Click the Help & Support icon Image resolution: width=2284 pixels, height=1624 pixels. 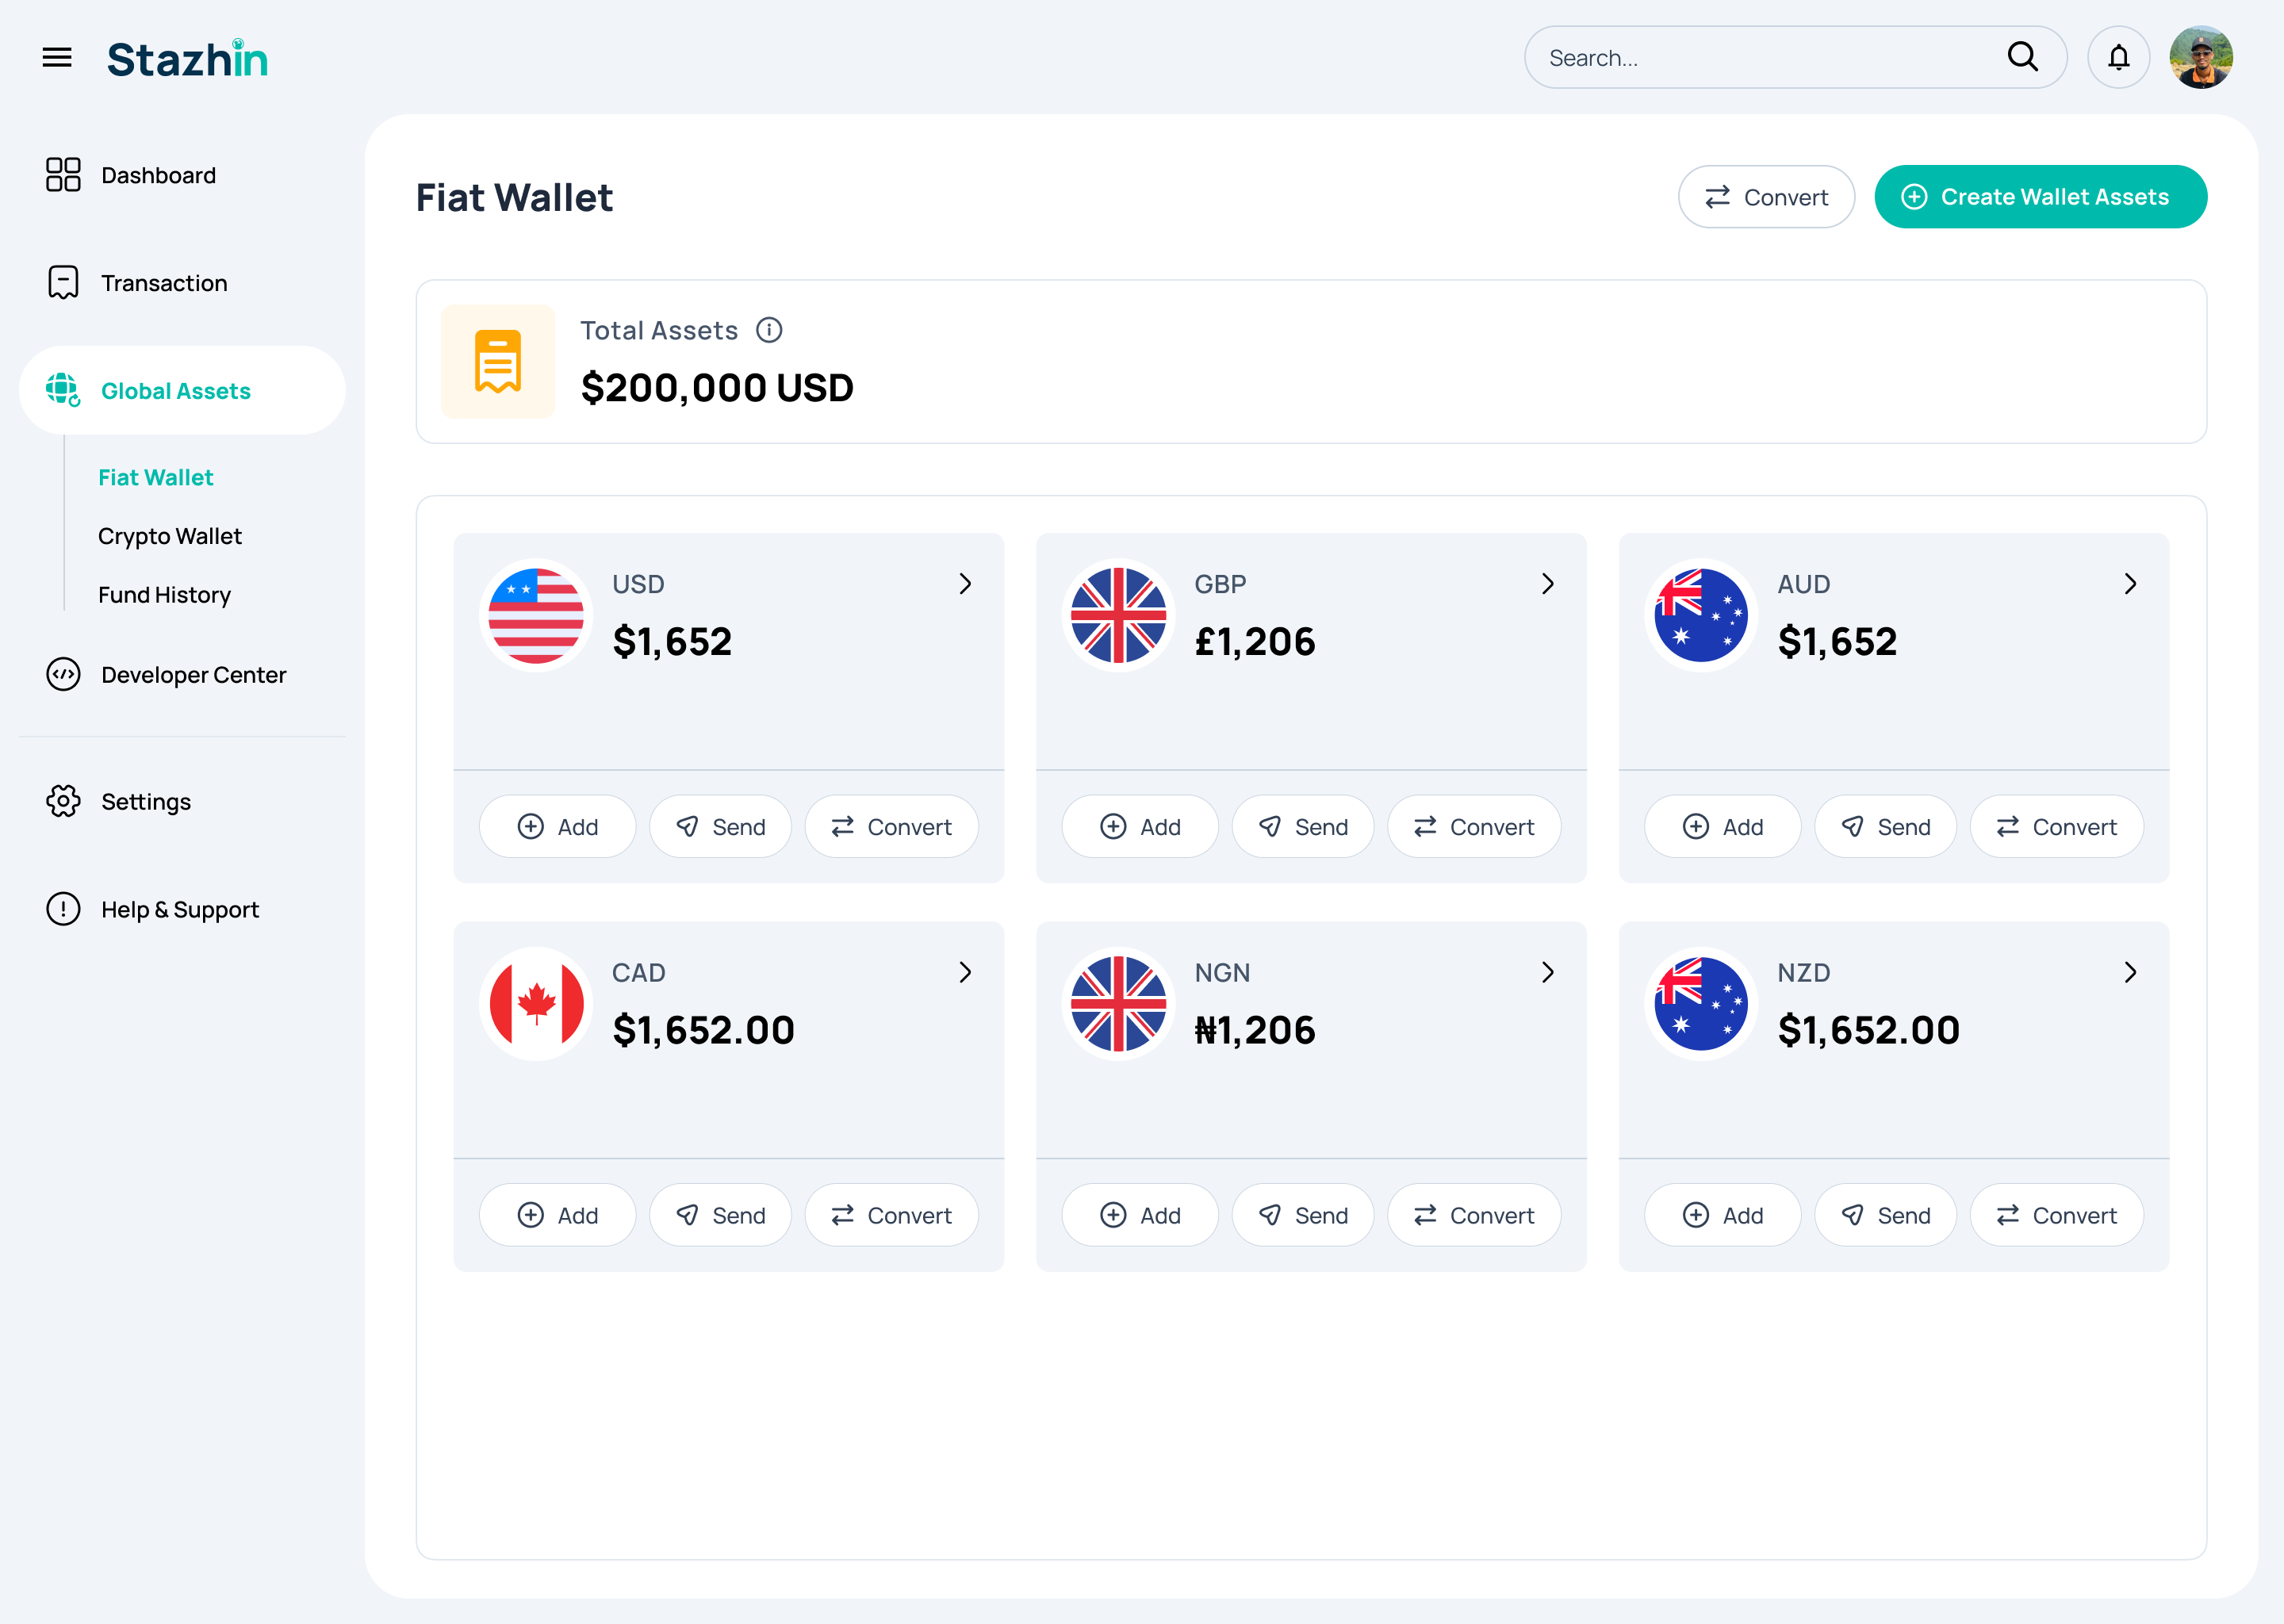tap(63, 909)
